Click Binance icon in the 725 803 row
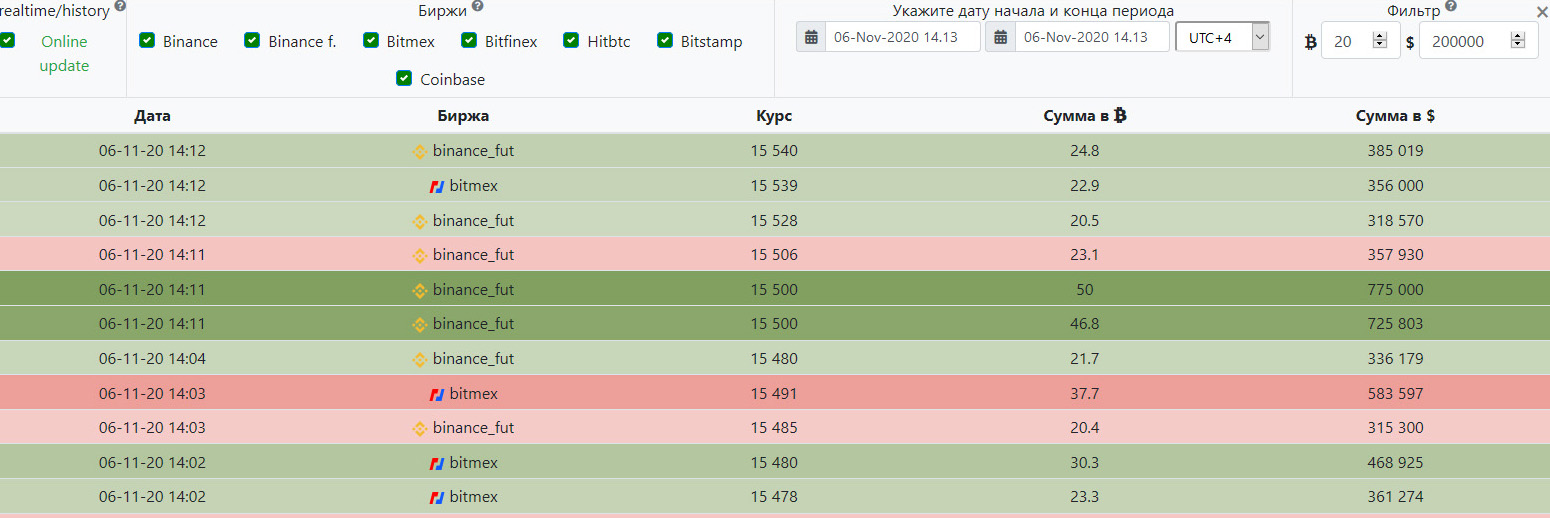The width and height of the screenshot is (1550, 518). tap(420, 324)
